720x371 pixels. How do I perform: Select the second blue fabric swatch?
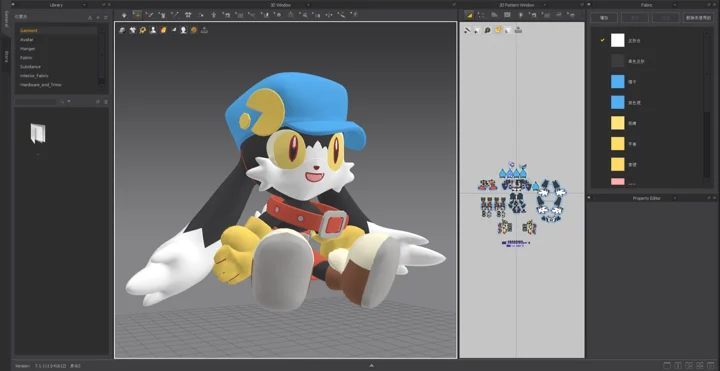coord(618,102)
